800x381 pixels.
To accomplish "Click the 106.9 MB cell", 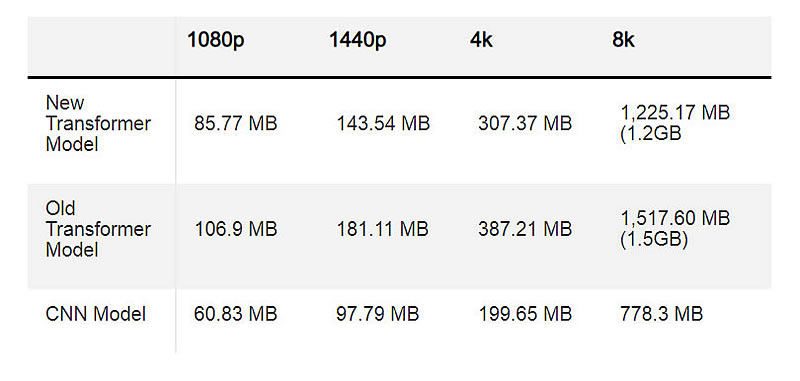I will click(x=236, y=230).
